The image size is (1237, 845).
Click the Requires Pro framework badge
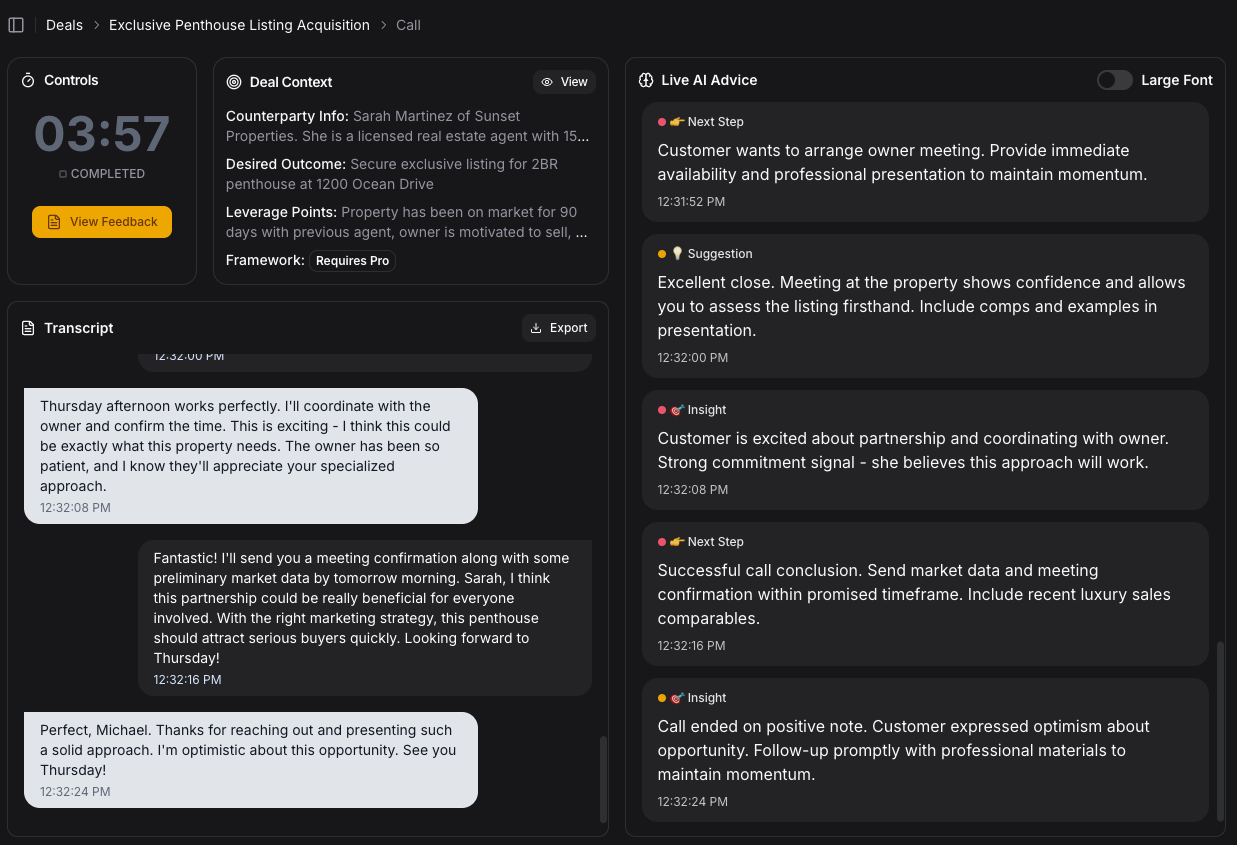pyautogui.click(x=352, y=260)
